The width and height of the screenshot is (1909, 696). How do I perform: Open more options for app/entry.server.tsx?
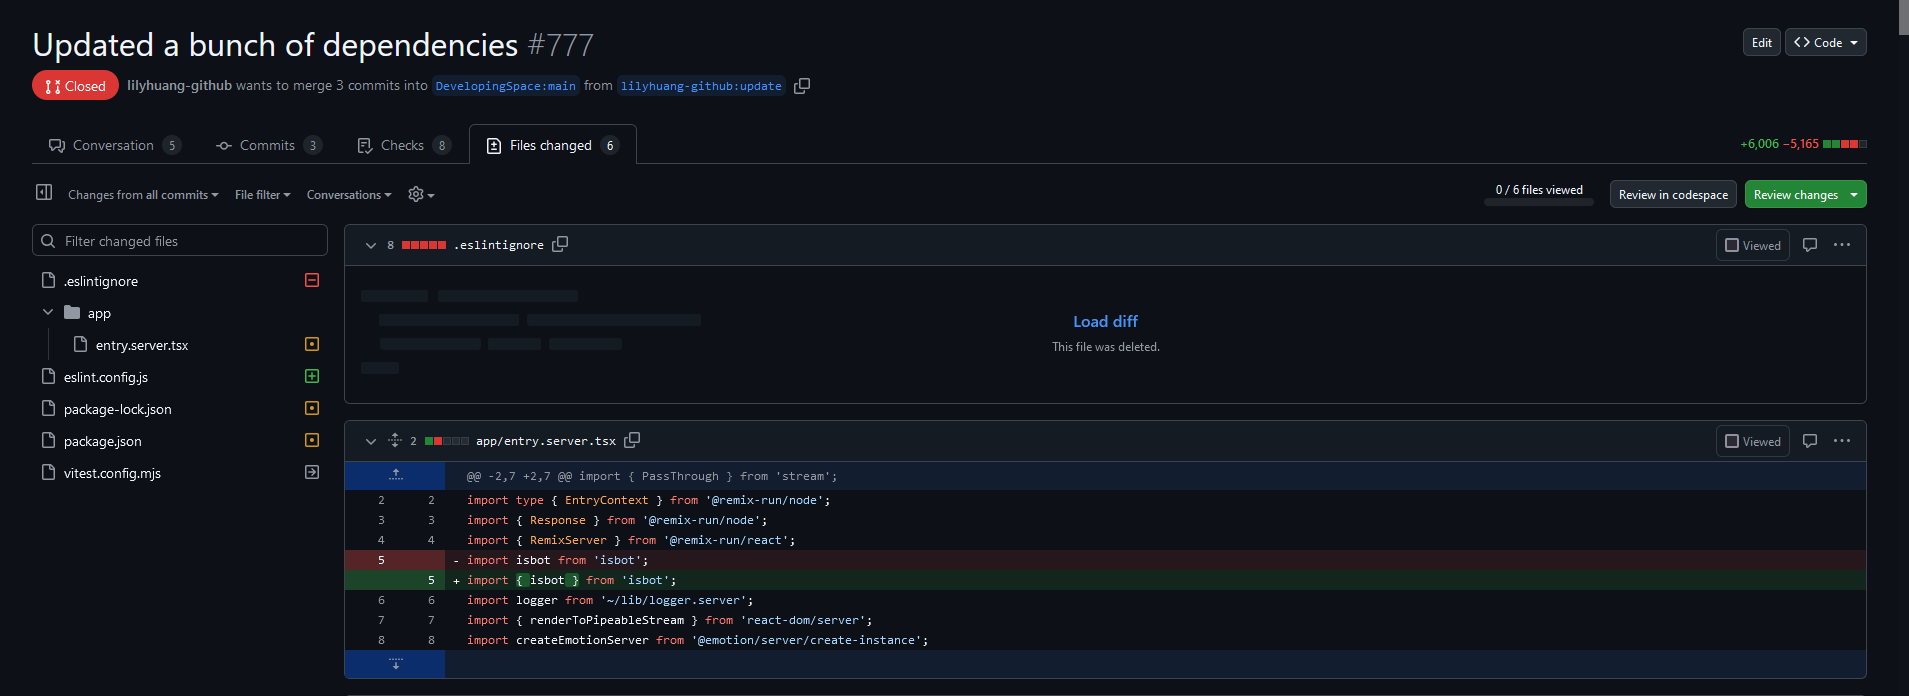click(1842, 441)
